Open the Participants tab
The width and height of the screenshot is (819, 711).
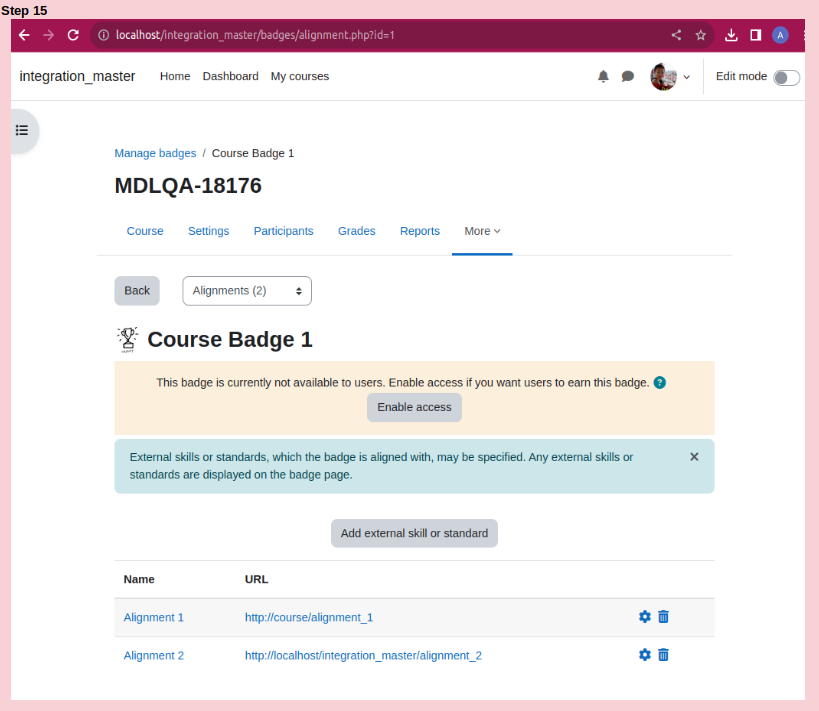tap(284, 231)
